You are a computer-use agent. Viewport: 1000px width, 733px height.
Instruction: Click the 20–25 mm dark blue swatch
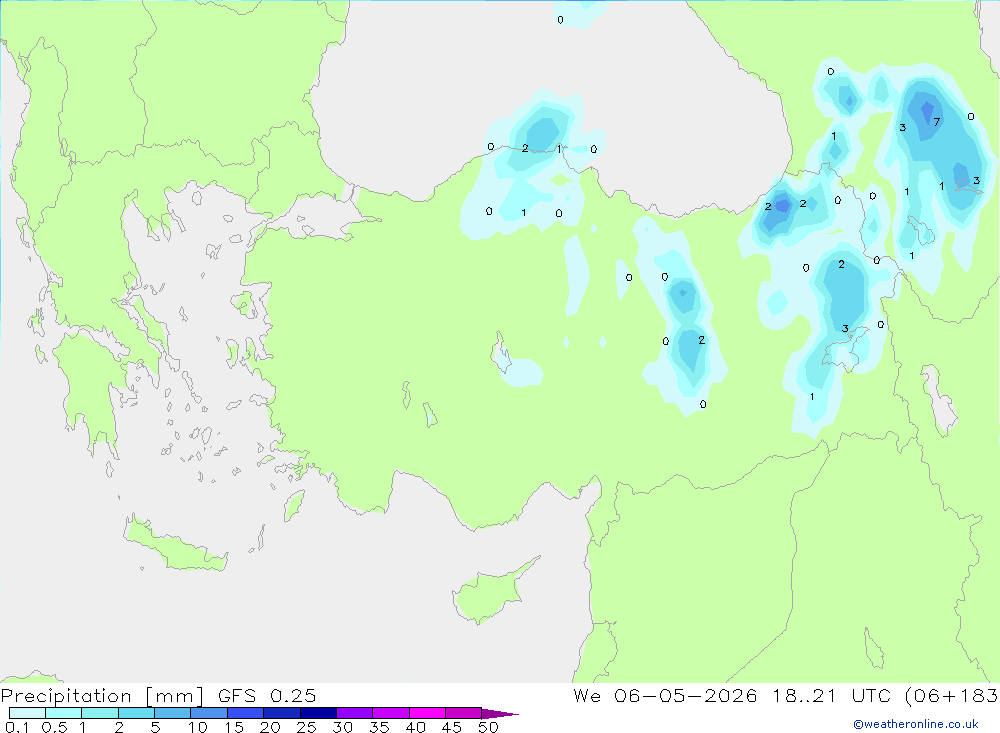tap(282, 713)
